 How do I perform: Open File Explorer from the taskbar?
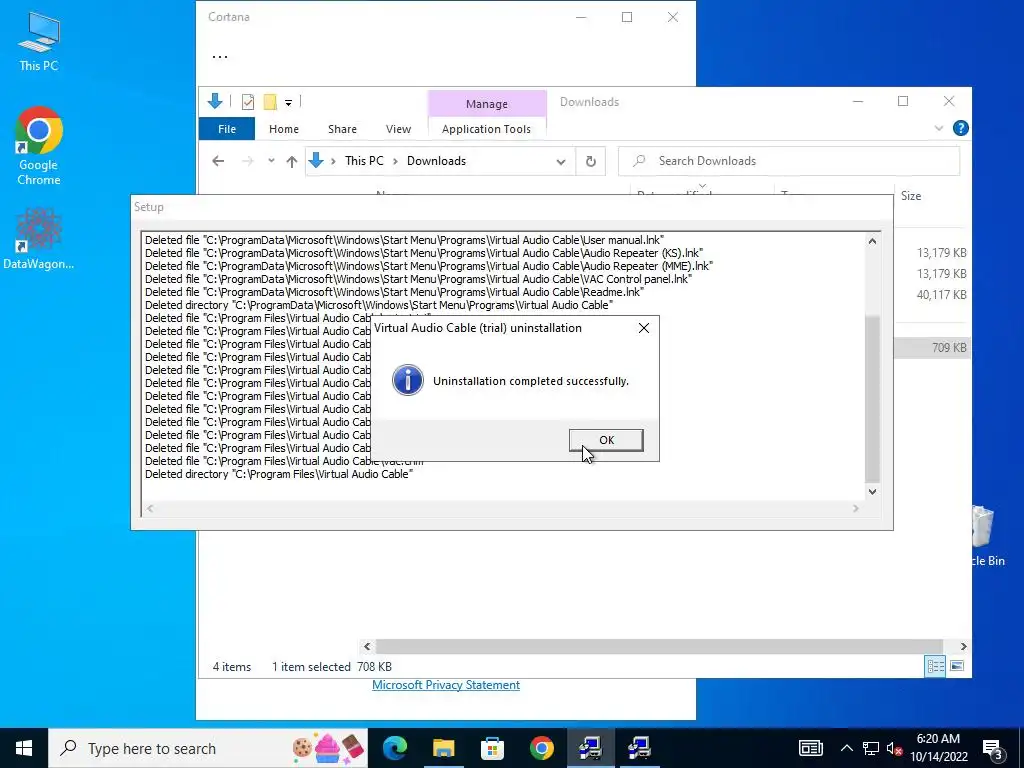pyautogui.click(x=443, y=748)
